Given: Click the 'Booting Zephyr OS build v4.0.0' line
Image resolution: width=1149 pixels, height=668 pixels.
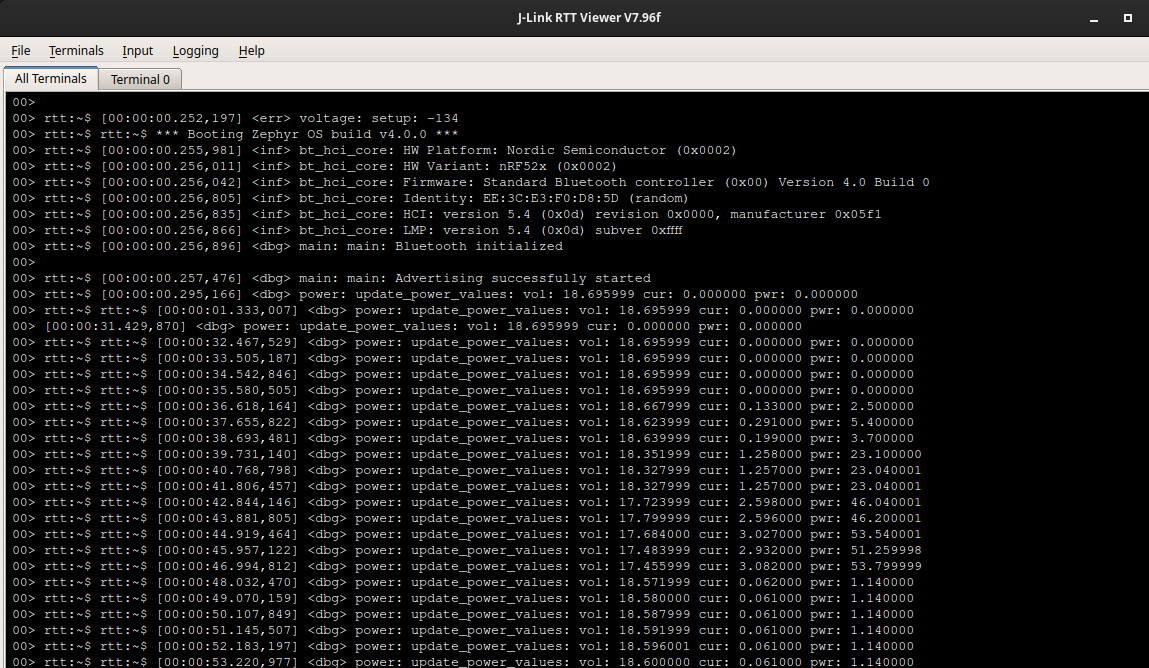Looking at the screenshot, I should 235,134.
